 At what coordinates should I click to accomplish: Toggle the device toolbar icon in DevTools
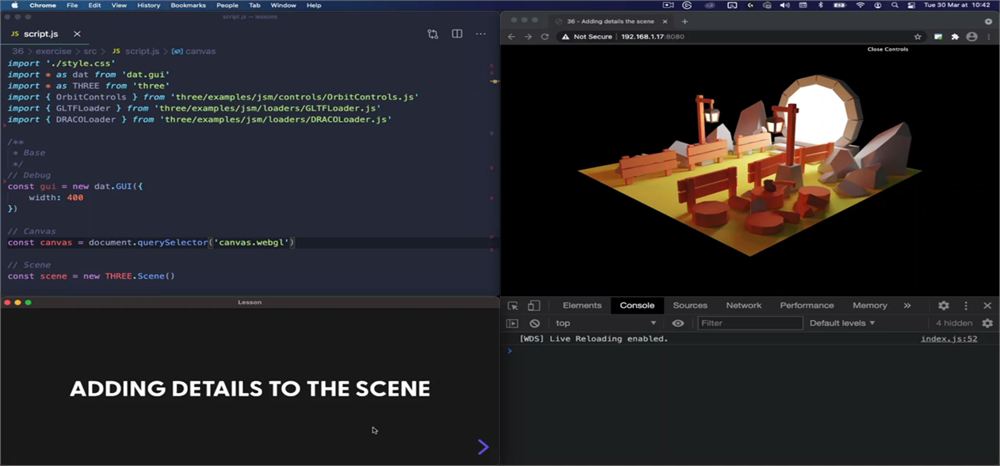tap(534, 305)
